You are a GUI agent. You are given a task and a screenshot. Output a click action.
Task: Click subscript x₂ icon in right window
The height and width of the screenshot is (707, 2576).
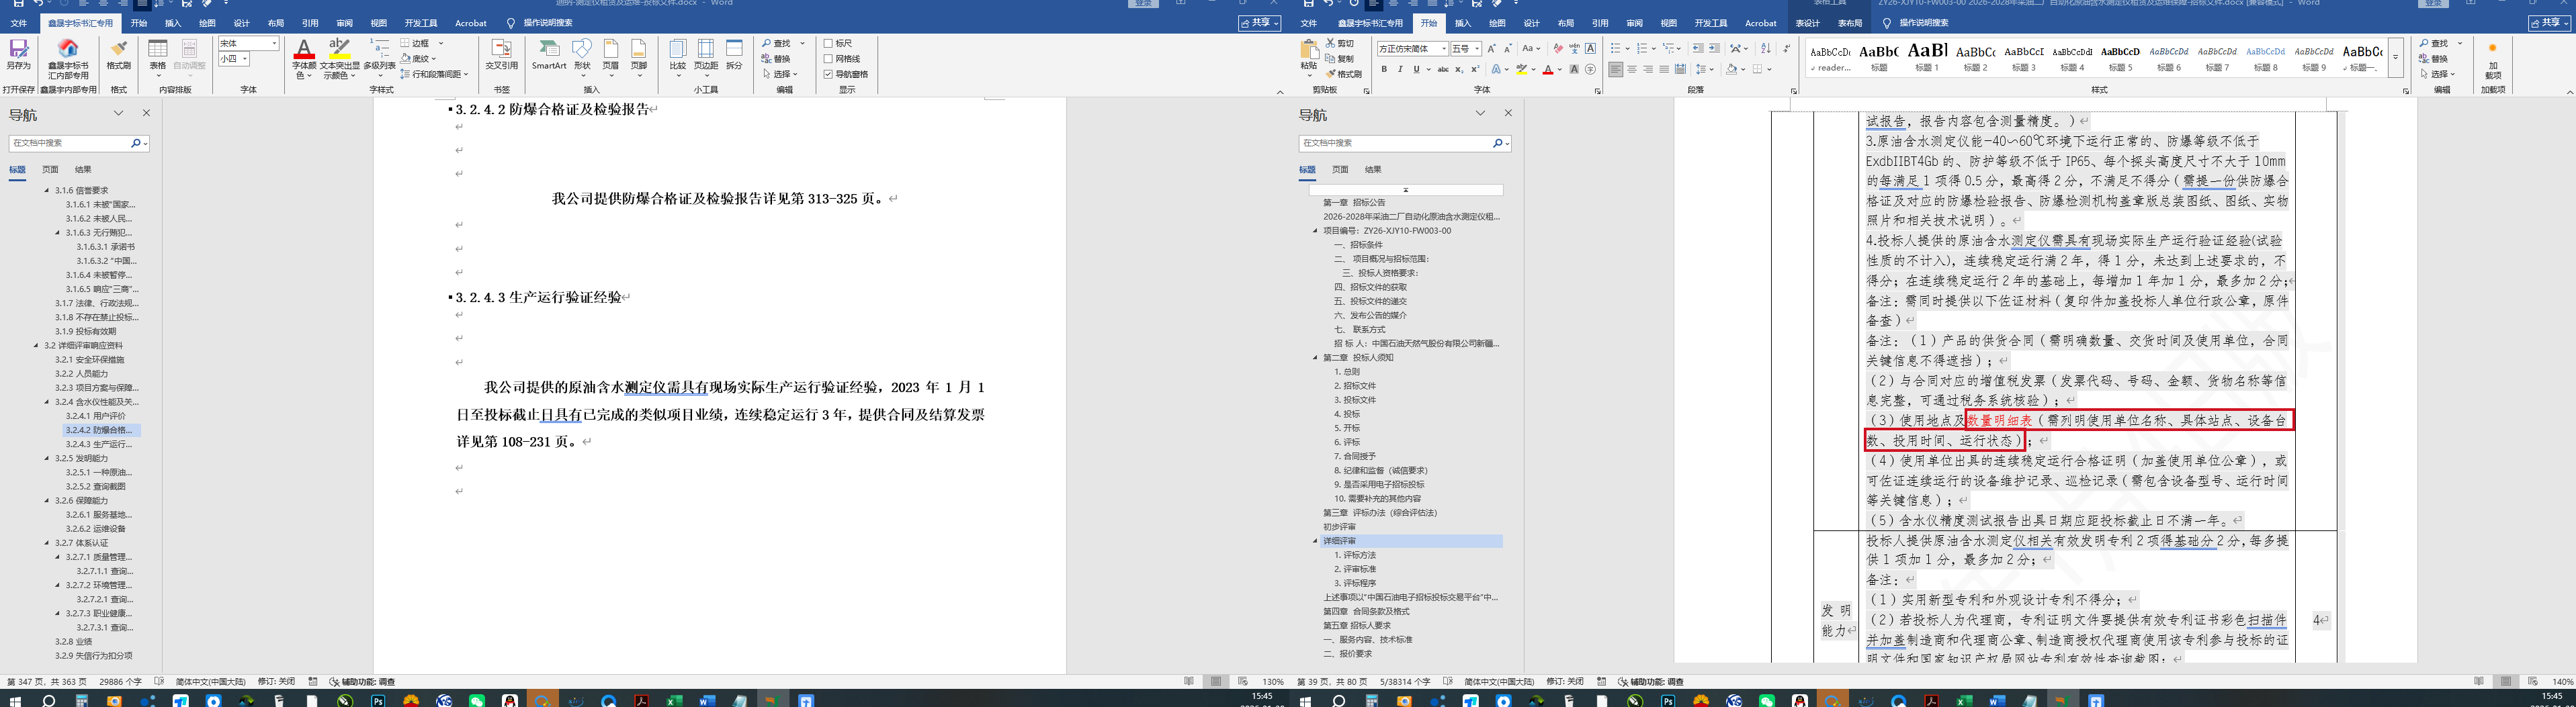click(1459, 69)
